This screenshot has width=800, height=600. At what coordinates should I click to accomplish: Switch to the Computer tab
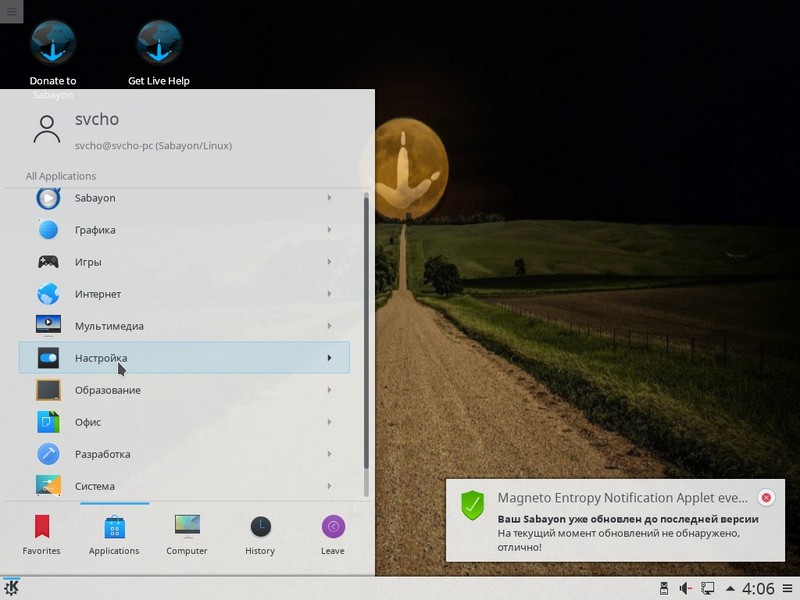[187, 534]
